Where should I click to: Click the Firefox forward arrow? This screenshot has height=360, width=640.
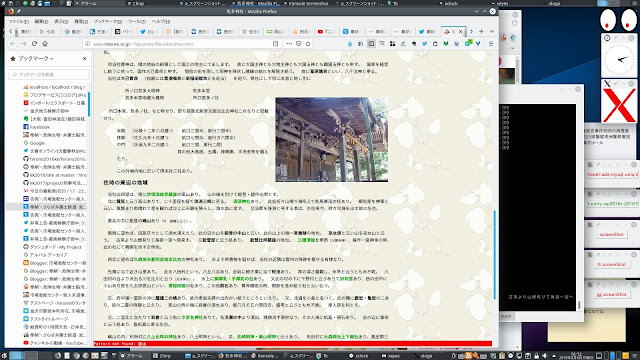pyautogui.click(x=24, y=44)
